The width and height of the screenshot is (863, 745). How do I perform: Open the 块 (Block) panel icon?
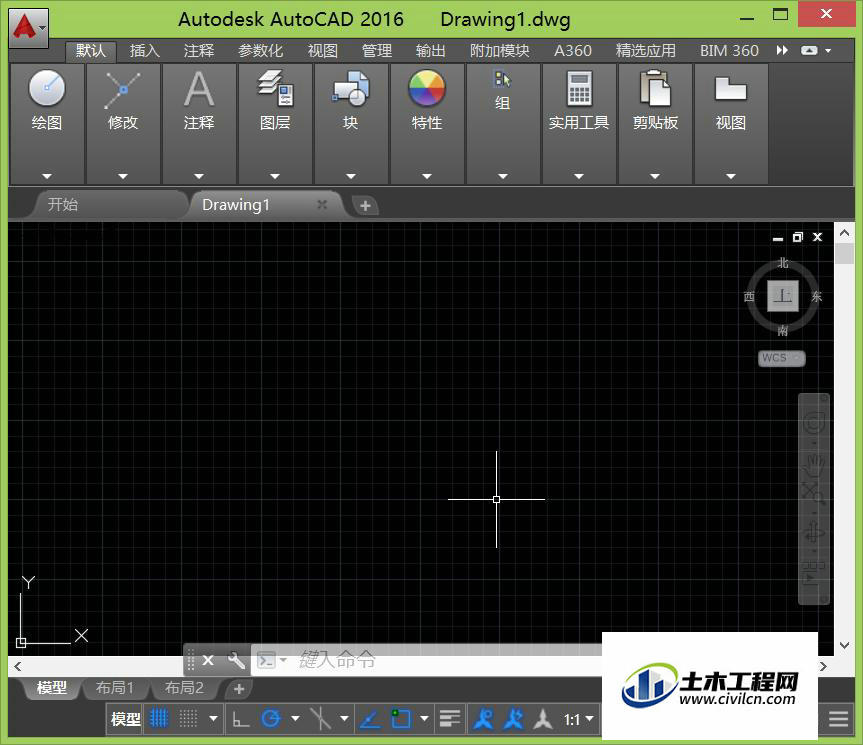(351, 88)
